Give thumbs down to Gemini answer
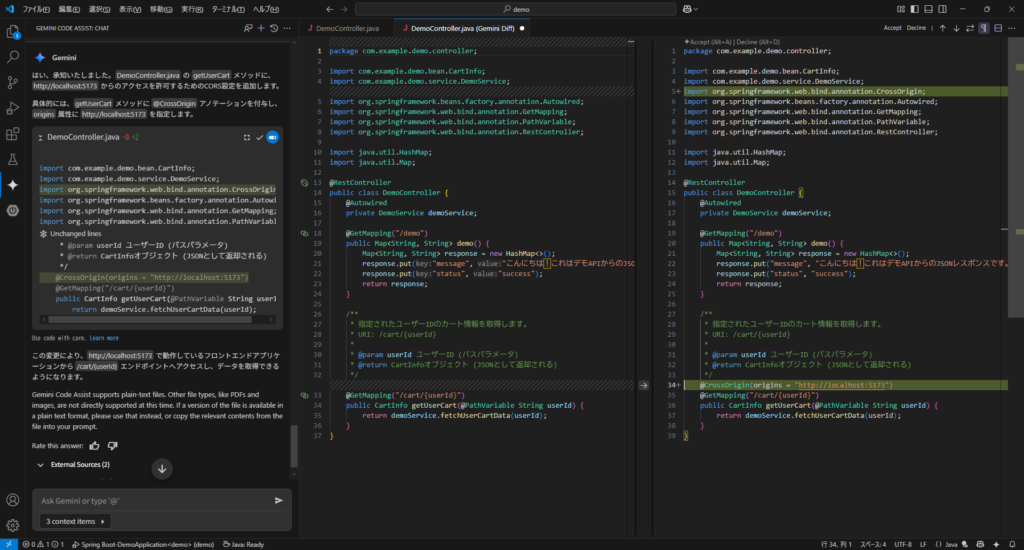This screenshot has width=1024, height=550. (x=112, y=445)
